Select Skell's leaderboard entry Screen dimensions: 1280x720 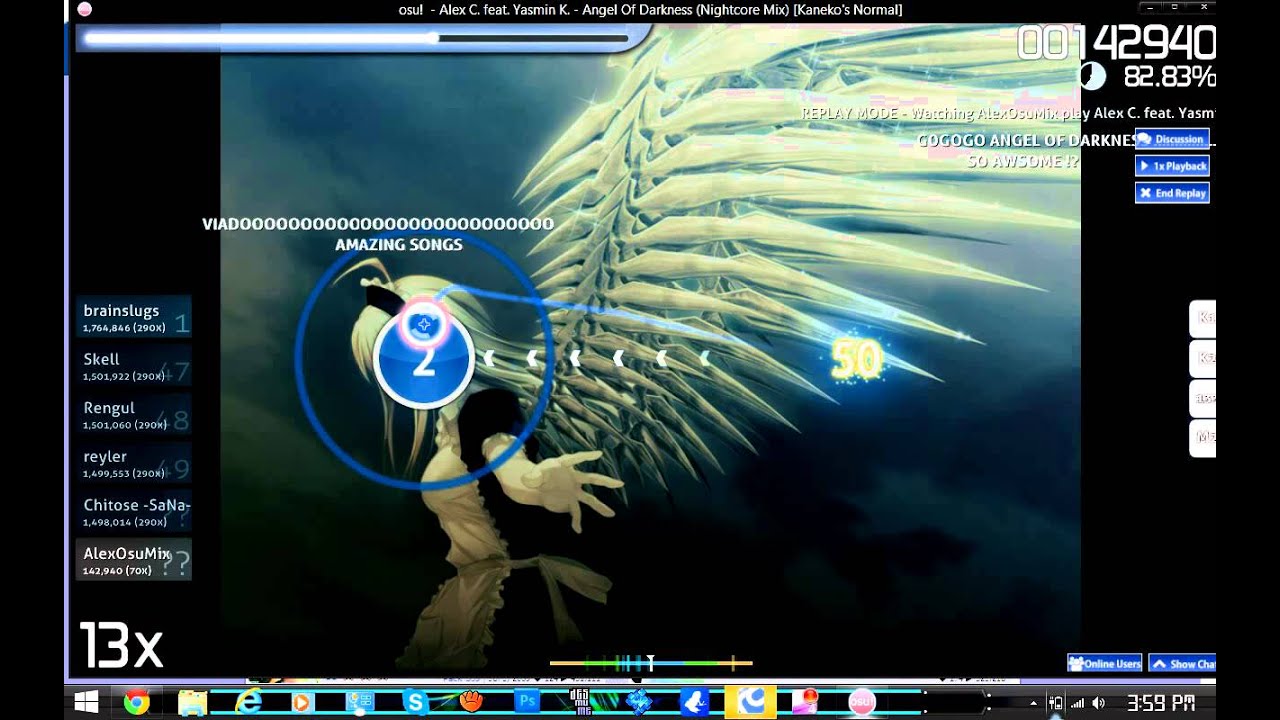[134, 366]
